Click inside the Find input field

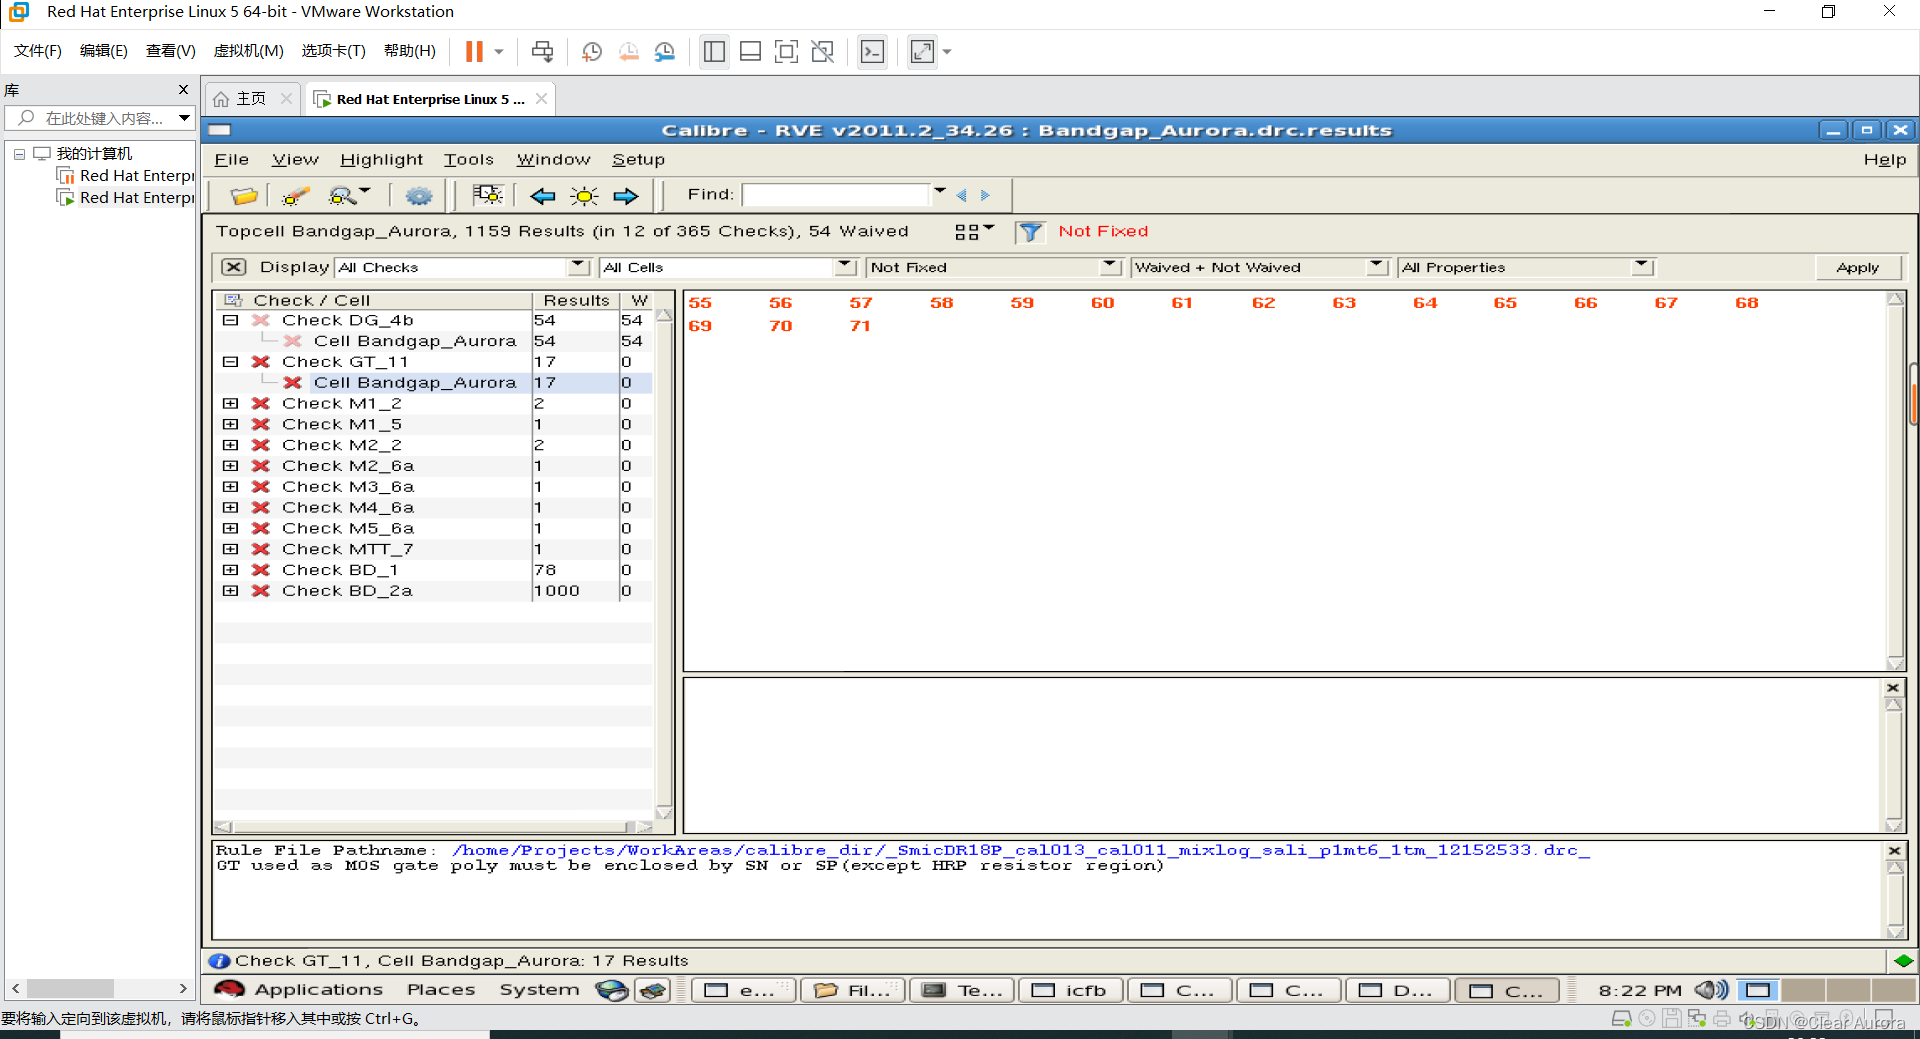click(837, 195)
